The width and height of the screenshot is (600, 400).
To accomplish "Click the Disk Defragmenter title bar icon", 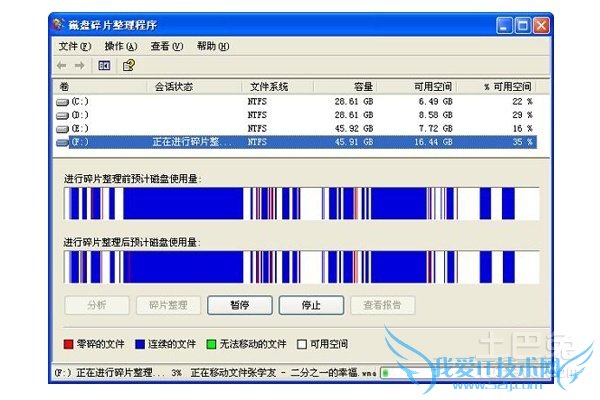I will [60, 23].
